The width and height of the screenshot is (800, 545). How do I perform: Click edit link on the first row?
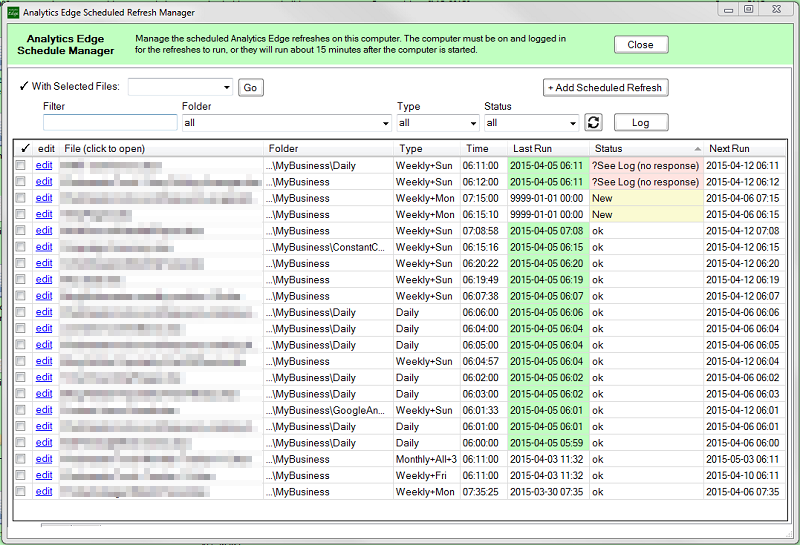pyautogui.click(x=44, y=165)
